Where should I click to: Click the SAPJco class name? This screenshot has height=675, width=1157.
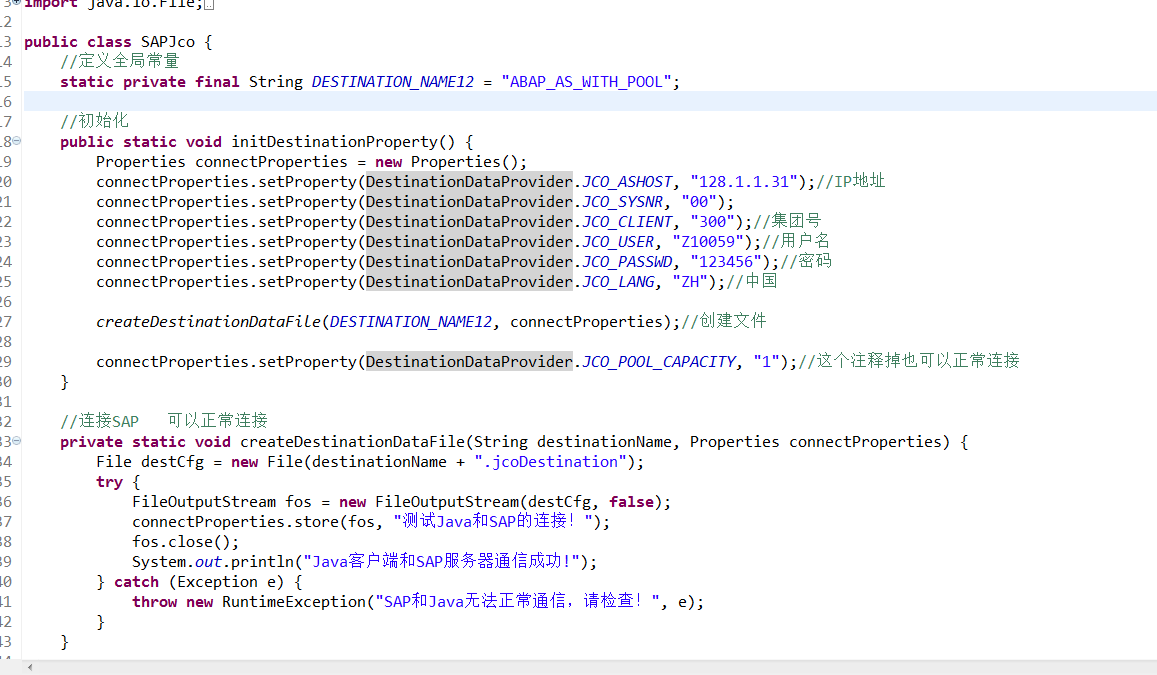pyautogui.click(x=167, y=42)
